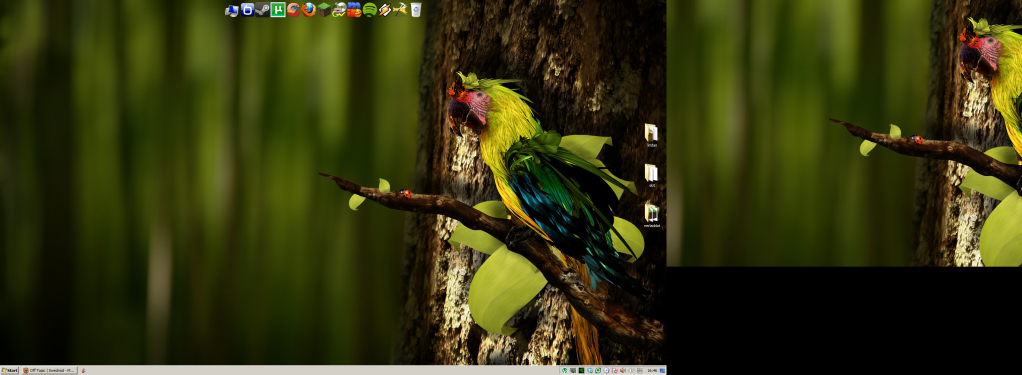Open the Start menu
The height and width of the screenshot is (375, 1022).
click(x=9, y=370)
